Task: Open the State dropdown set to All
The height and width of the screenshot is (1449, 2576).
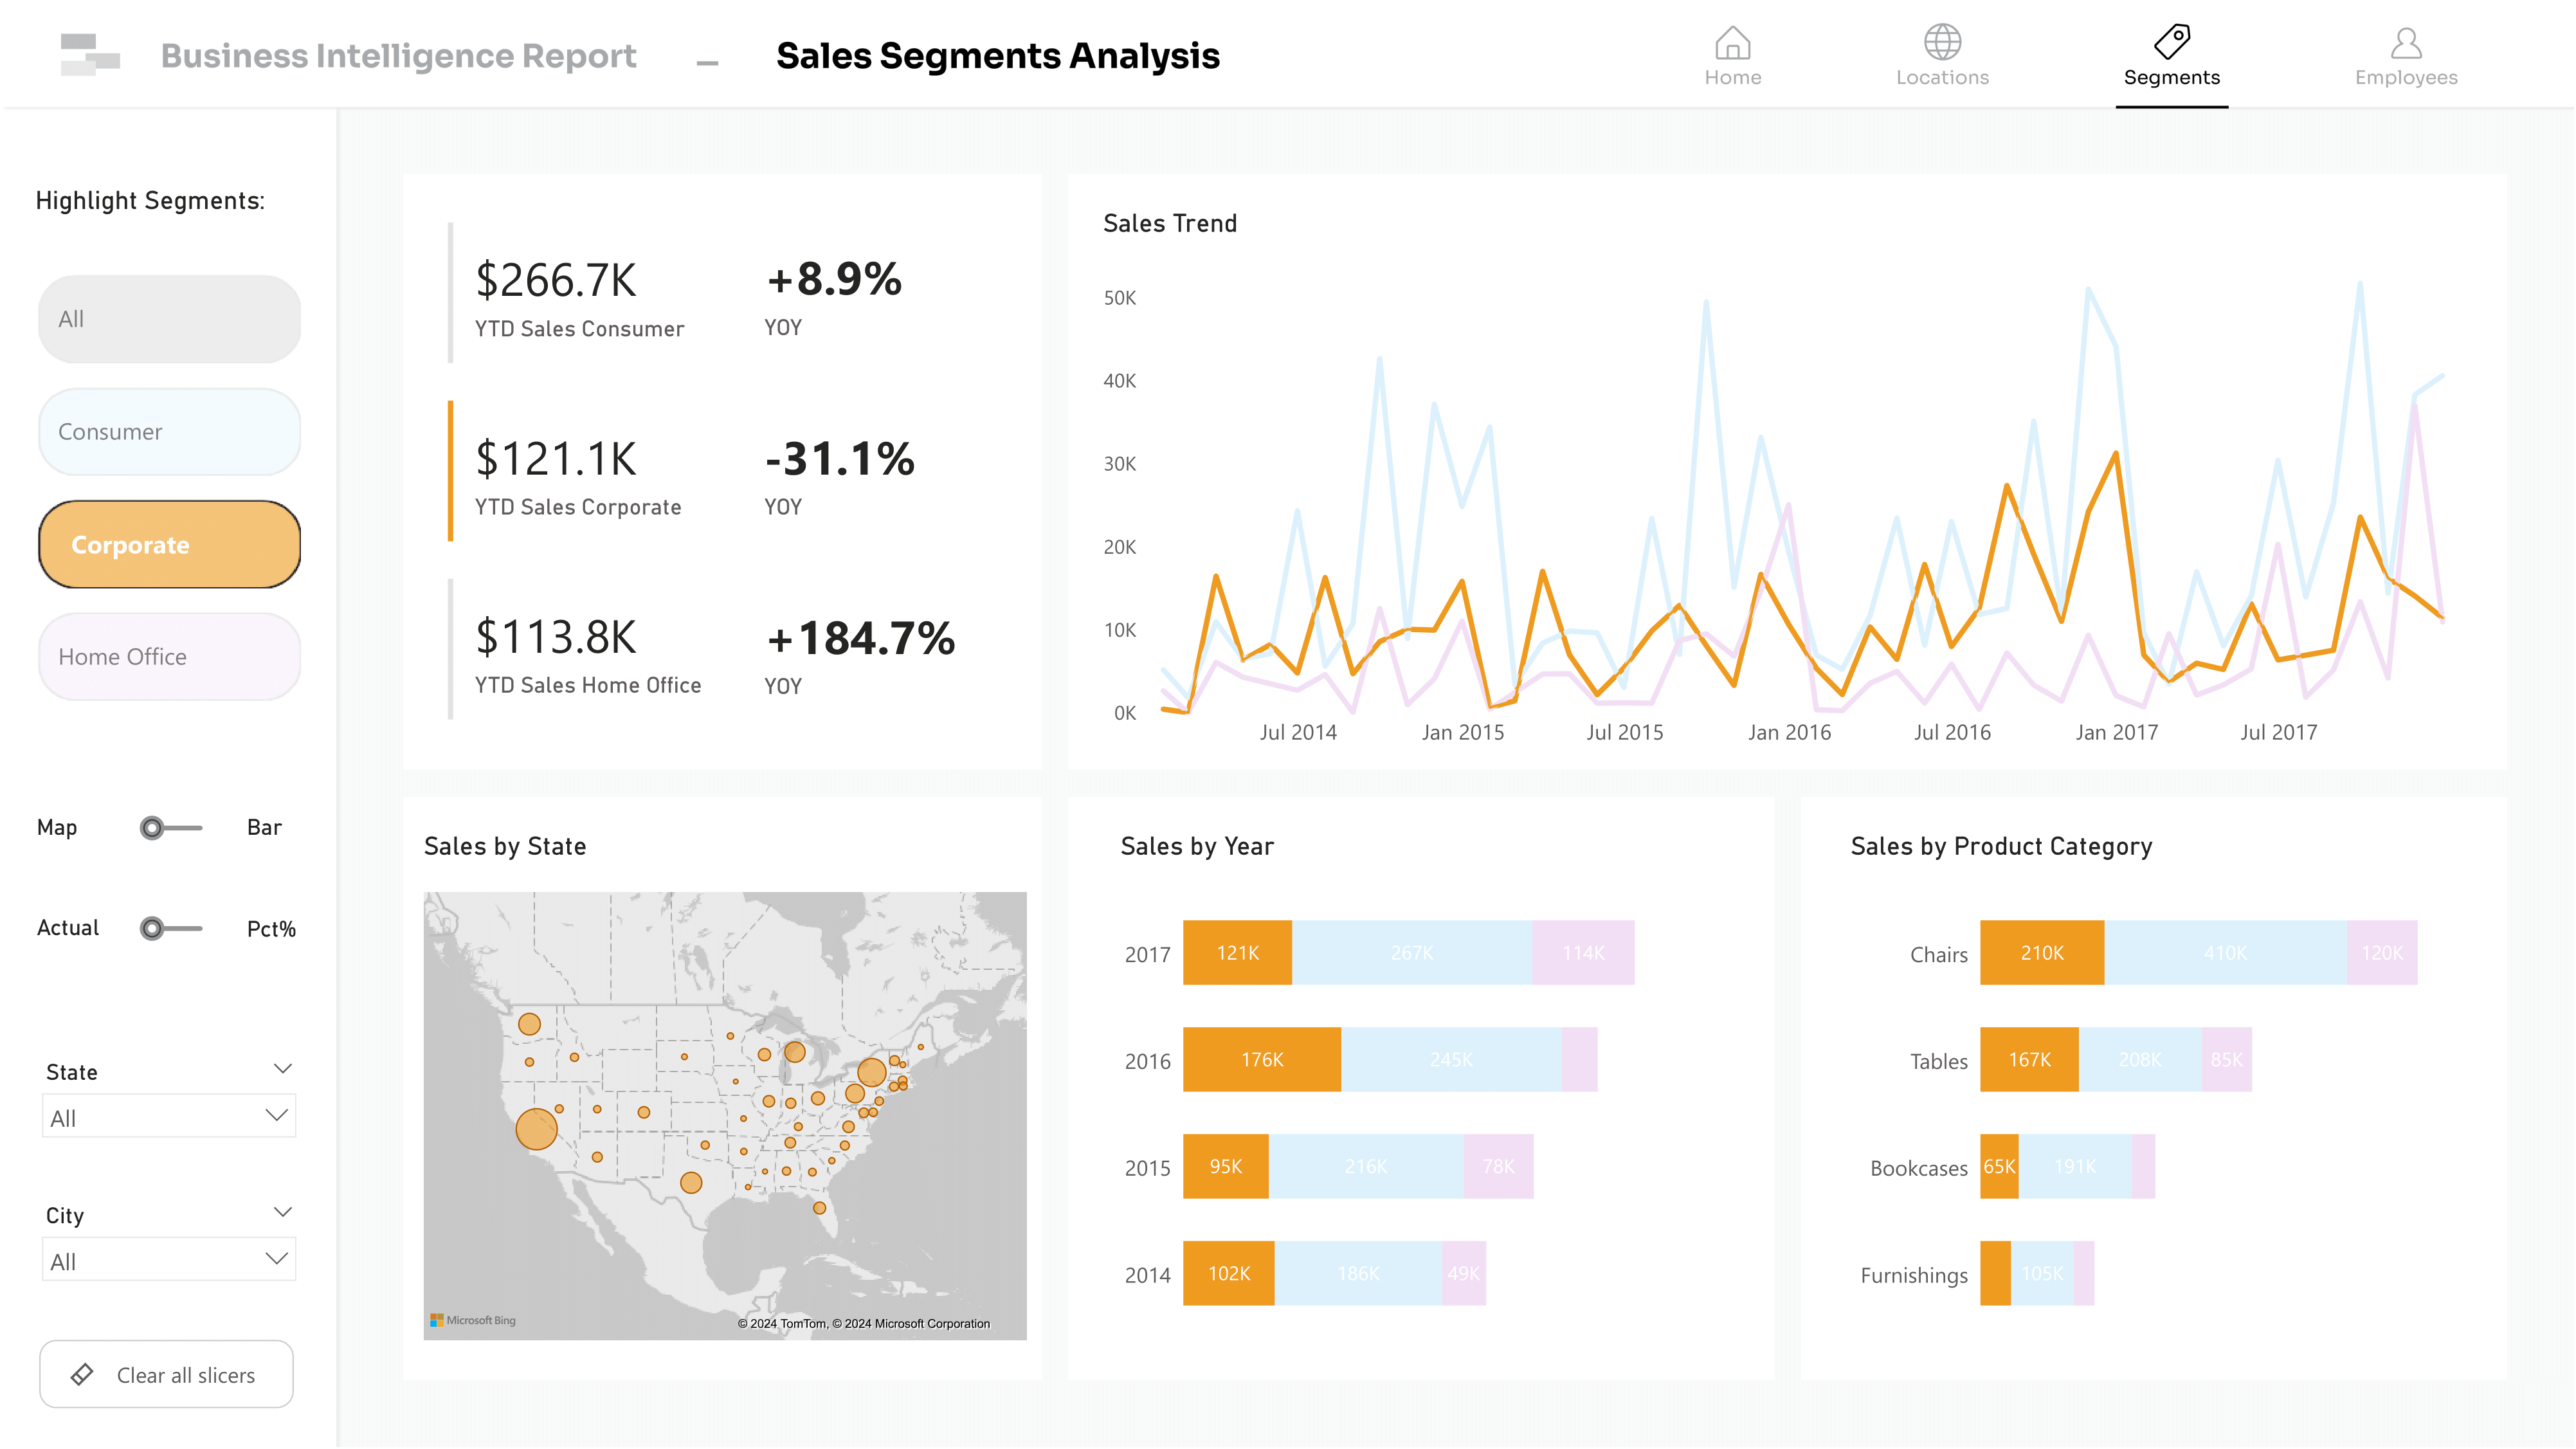Action: pos(169,1117)
